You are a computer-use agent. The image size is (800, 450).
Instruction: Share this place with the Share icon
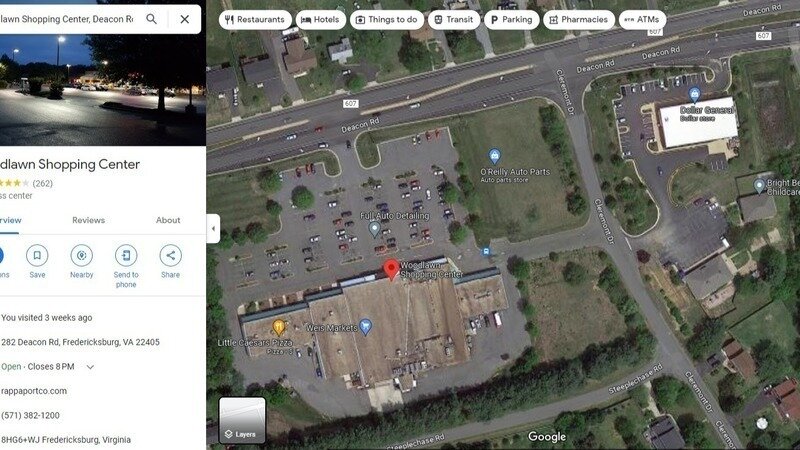tap(170, 255)
